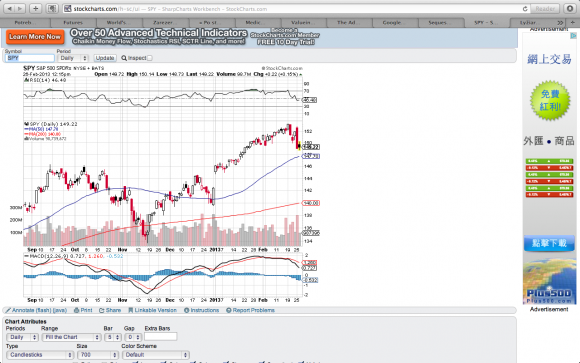This screenshot has width=580, height=363.
Task: Open the Gap dropdown showing 0
Action: tap(133, 337)
